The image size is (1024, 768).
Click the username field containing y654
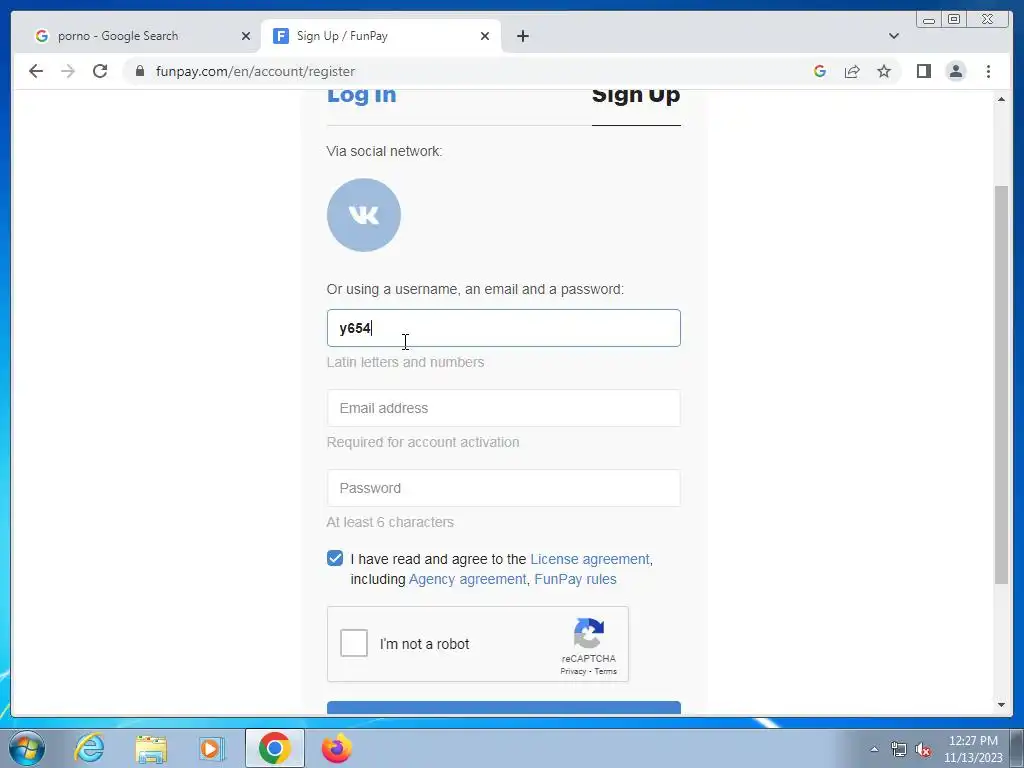504,328
